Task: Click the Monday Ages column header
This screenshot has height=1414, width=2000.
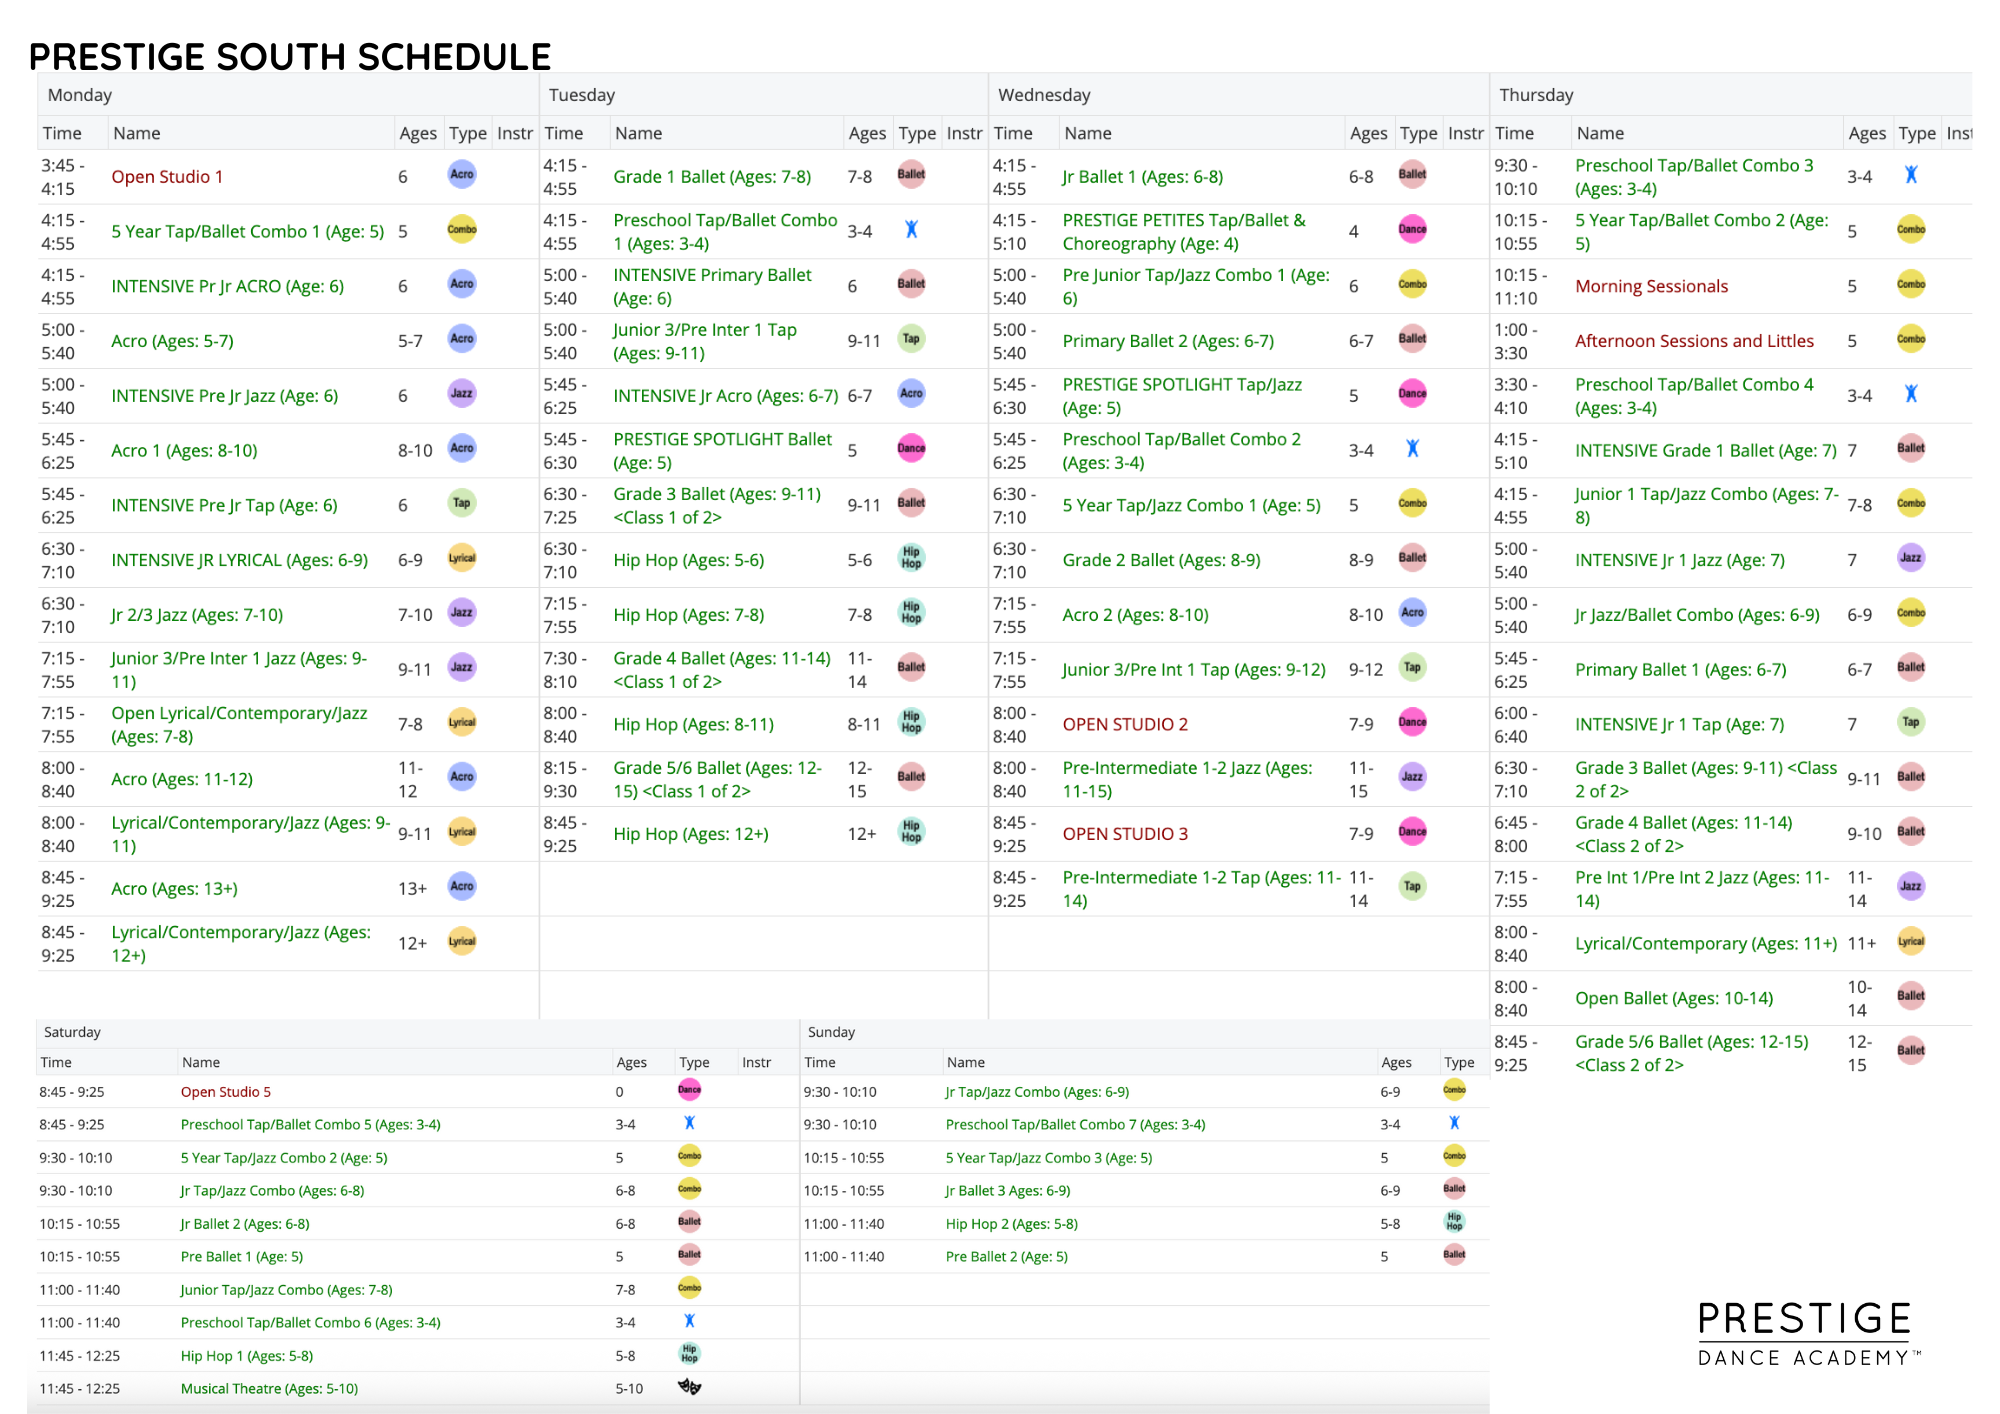Action: click(418, 133)
